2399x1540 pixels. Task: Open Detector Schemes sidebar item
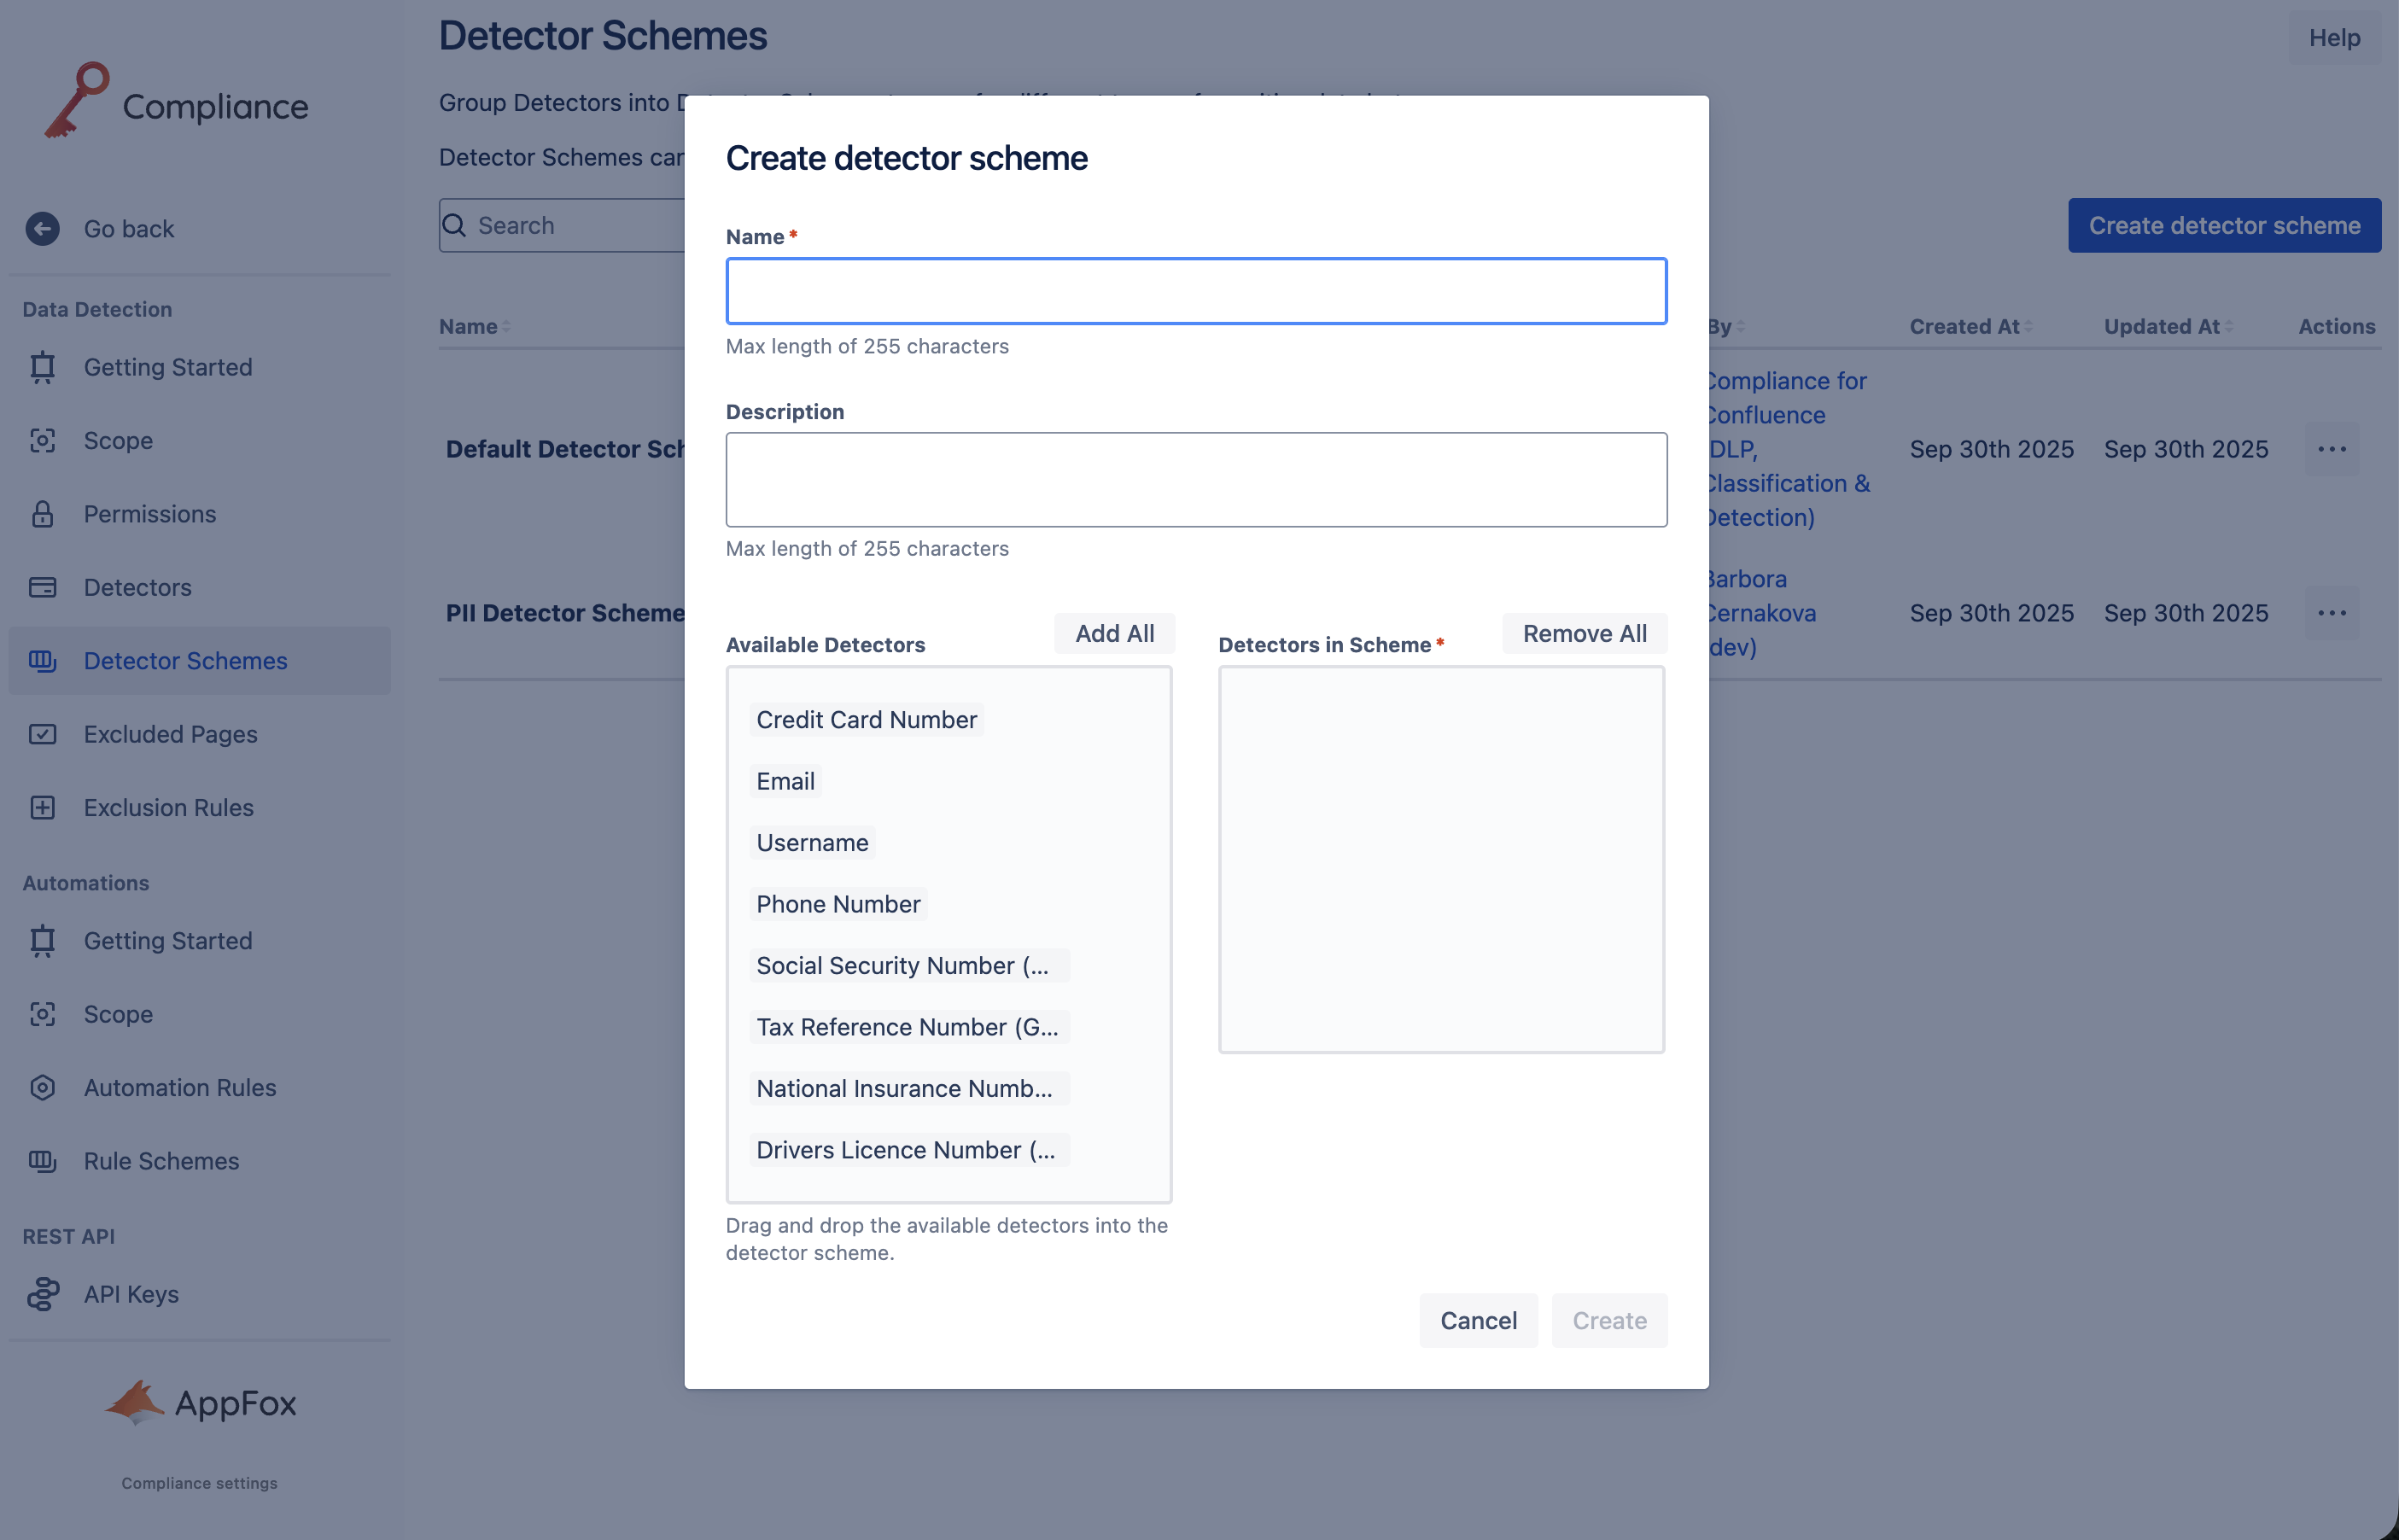pyautogui.click(x=185, y=661)
